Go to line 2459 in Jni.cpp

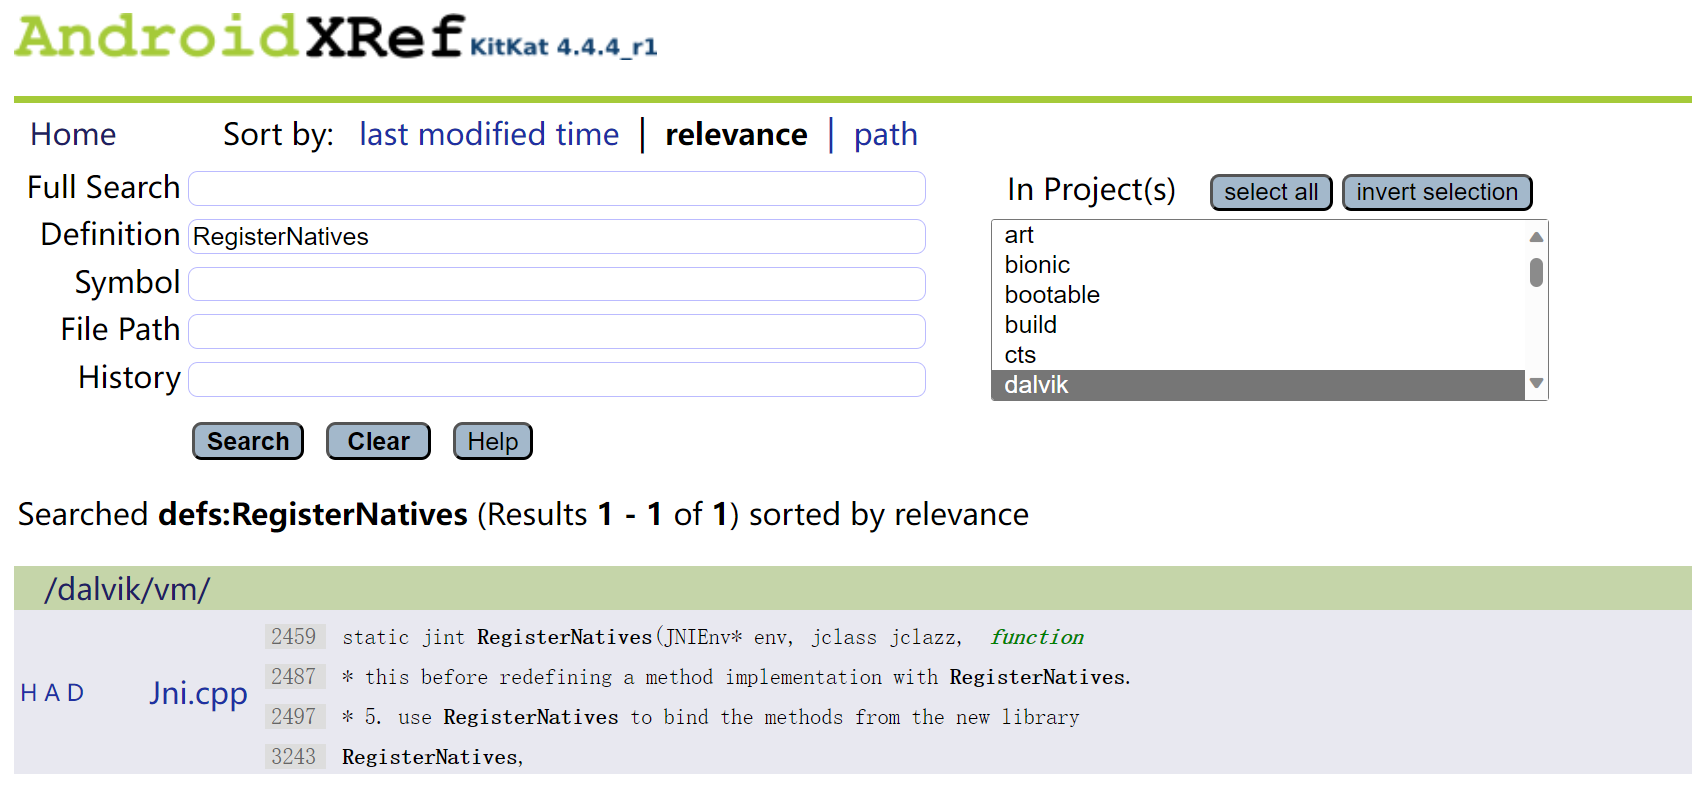point(293,637)
